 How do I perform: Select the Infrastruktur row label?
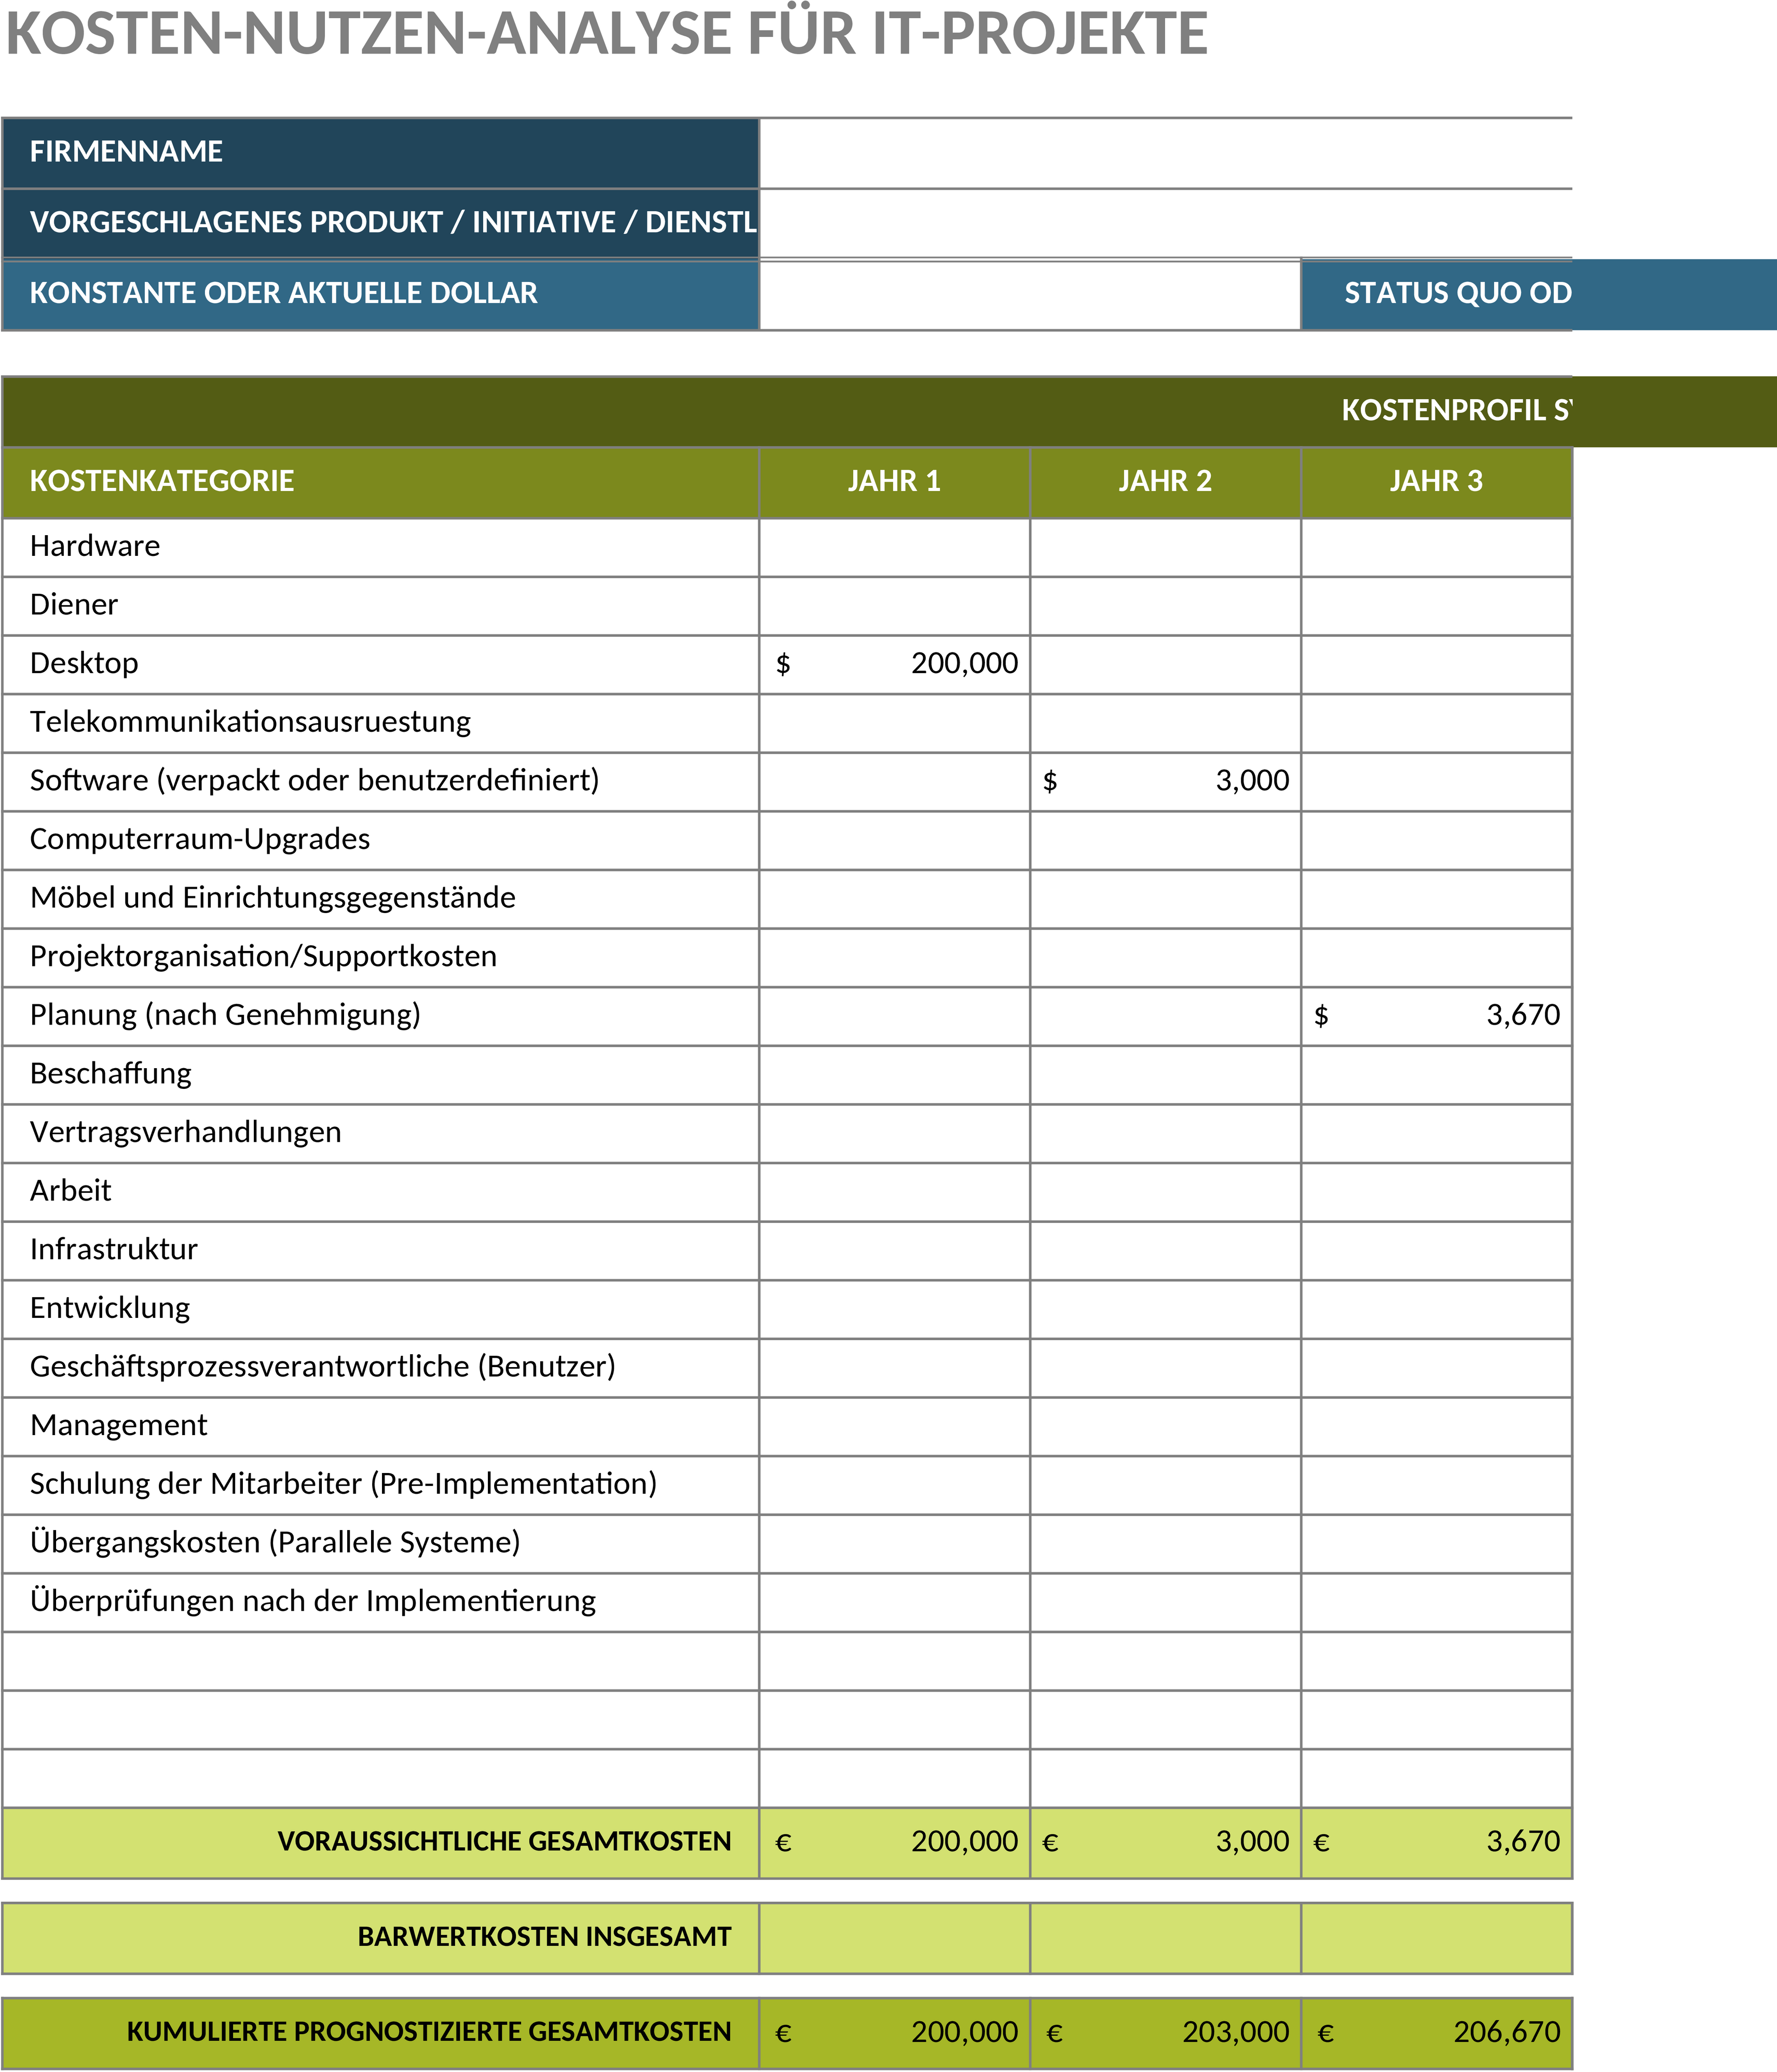pos(114,1250)
